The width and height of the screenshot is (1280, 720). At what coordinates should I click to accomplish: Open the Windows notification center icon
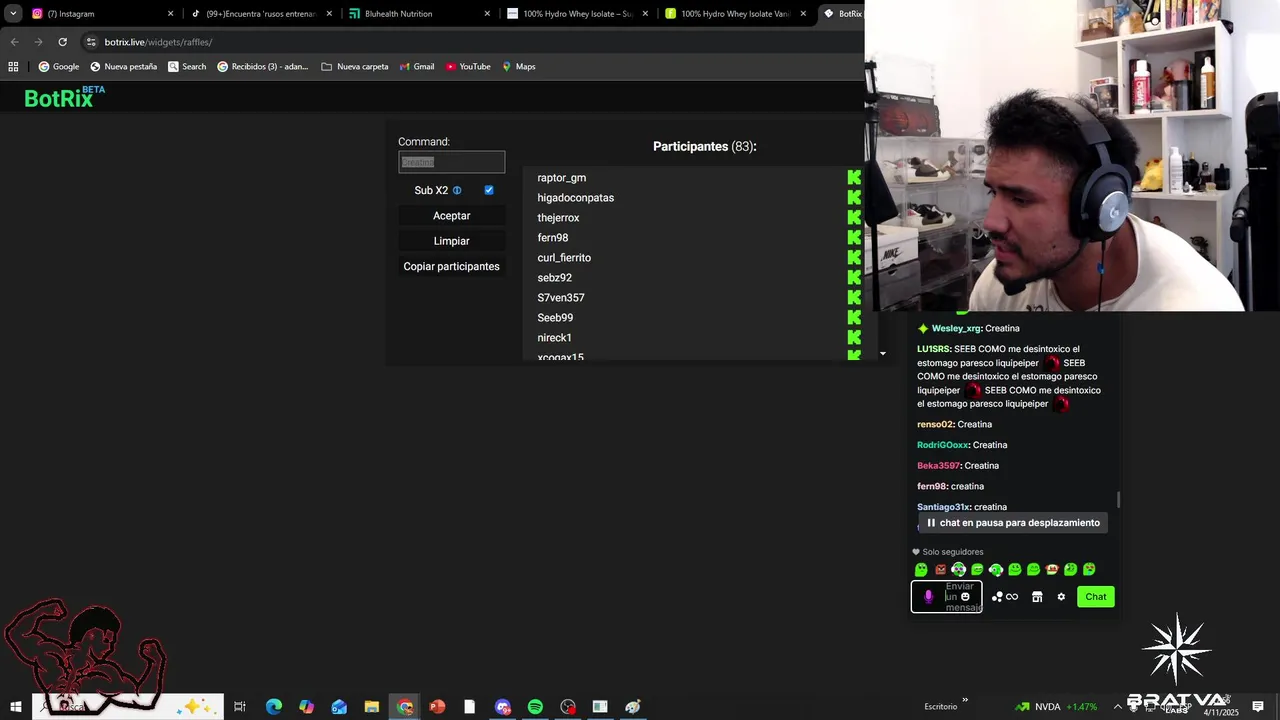pyautogui.click(x=1258, y=707)
